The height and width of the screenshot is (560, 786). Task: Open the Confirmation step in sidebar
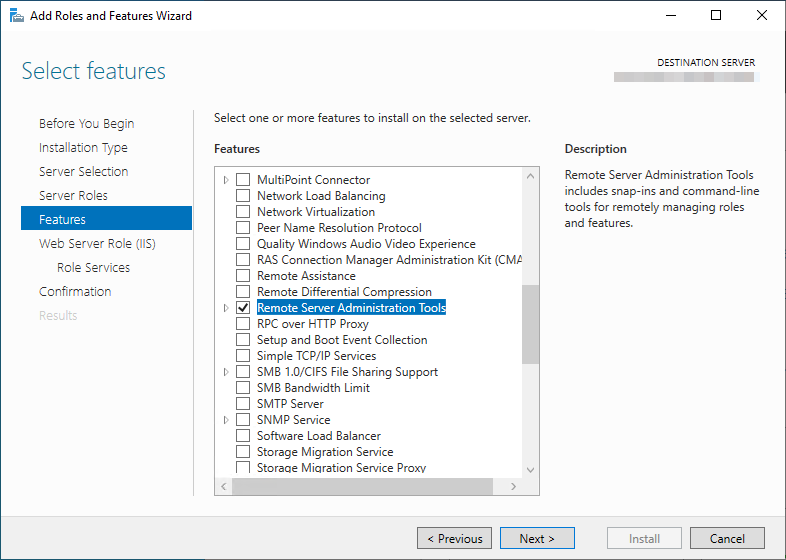click(75, 292)
